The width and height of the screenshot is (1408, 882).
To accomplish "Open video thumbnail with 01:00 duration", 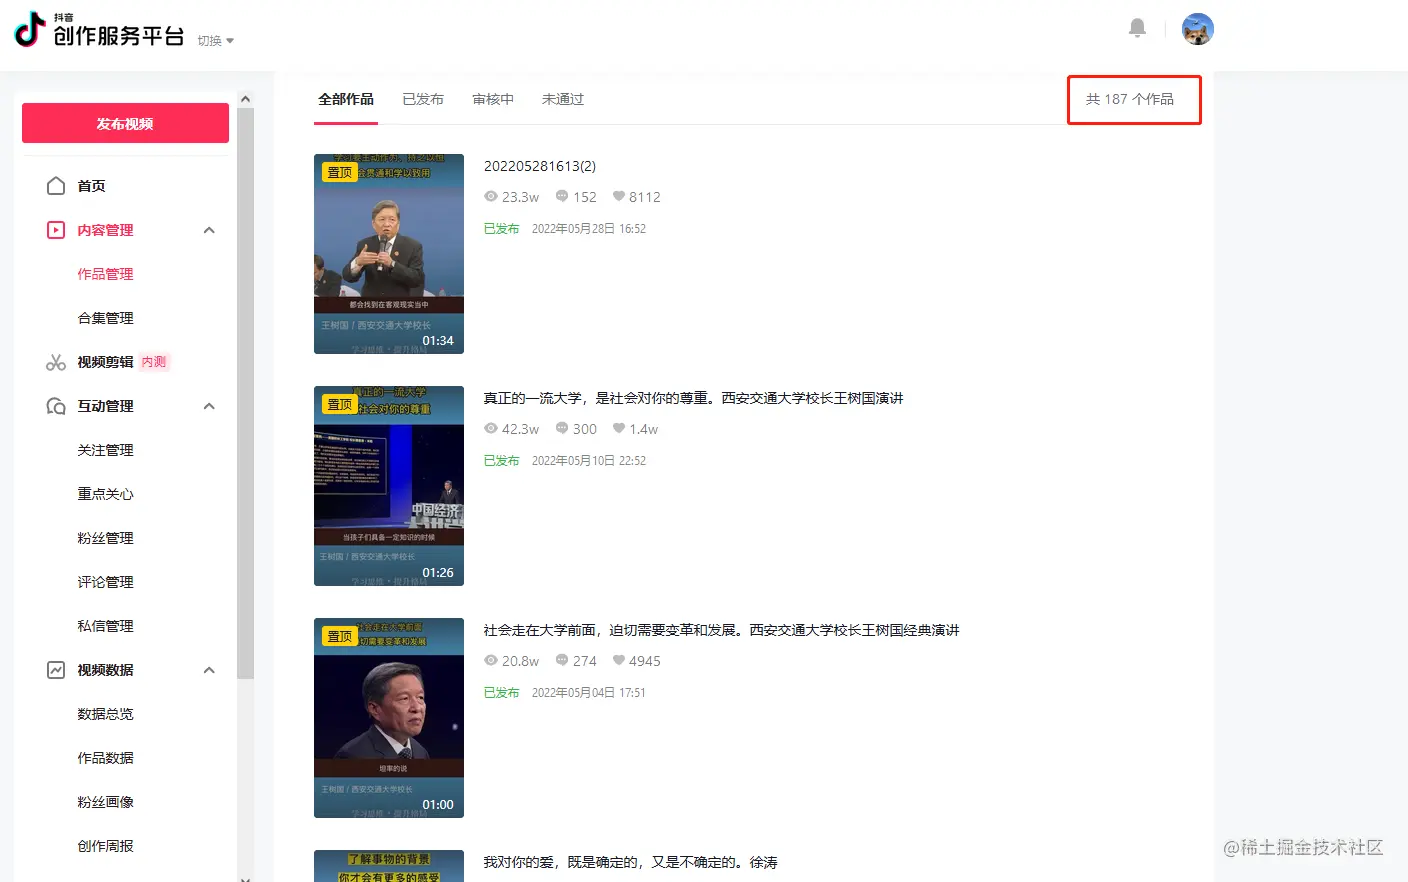I will 389,718.
